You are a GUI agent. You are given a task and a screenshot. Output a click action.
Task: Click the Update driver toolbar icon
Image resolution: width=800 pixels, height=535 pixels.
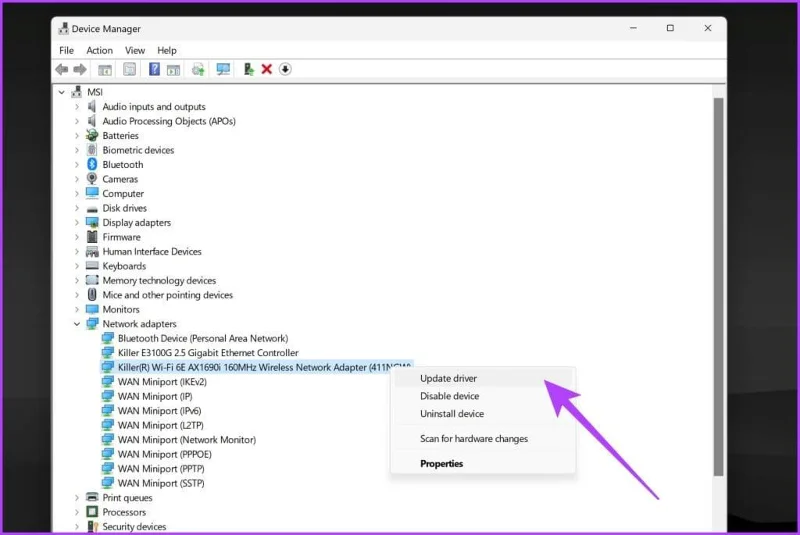click(x=198, y=69)
